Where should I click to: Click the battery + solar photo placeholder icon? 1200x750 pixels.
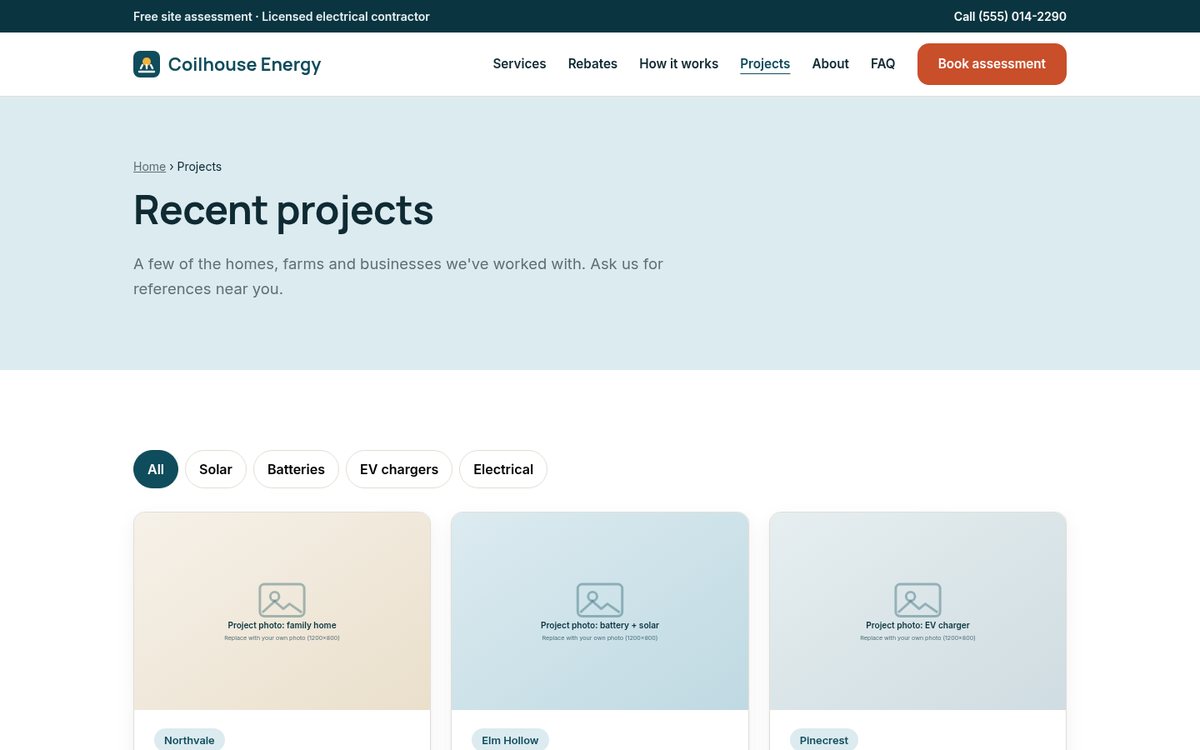tap(600, 600)
